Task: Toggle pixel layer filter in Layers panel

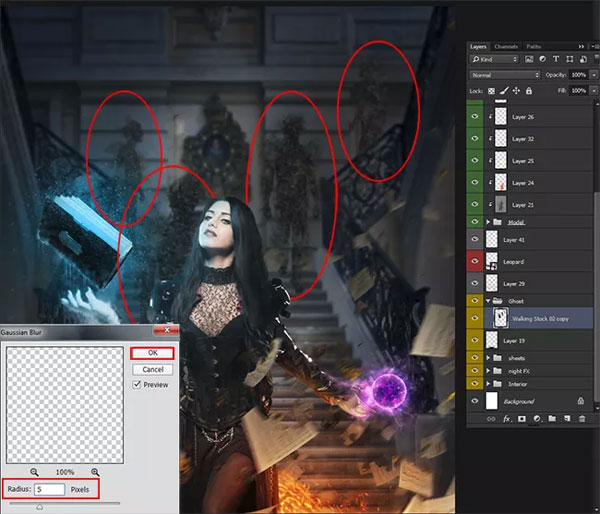Action: click(529, 59)
